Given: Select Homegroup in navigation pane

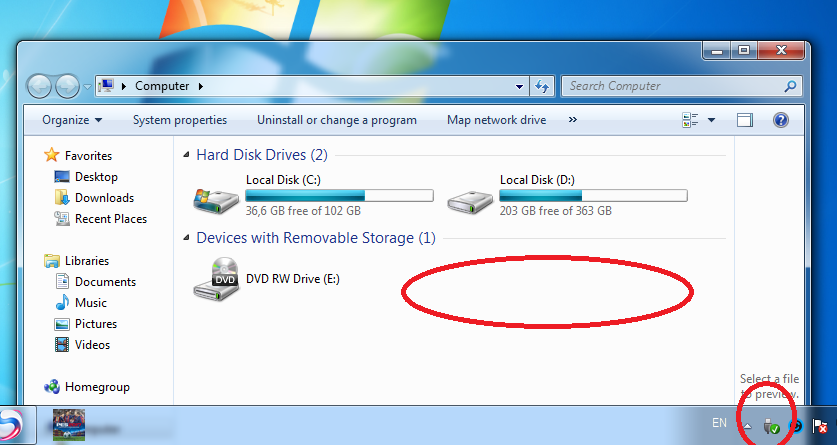Looking at the screenshot, I should point(97,387).
